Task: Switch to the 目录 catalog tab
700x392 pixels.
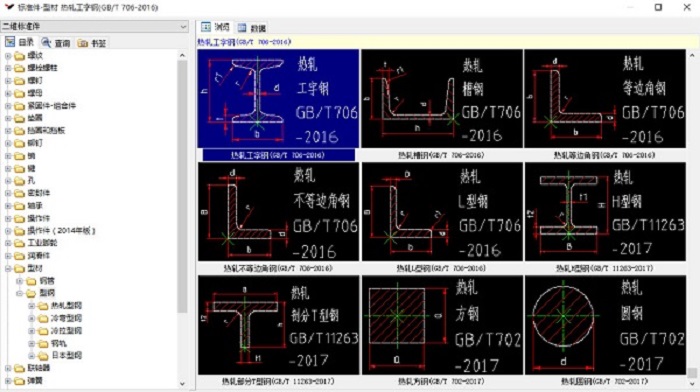Action: coord(20,42)
